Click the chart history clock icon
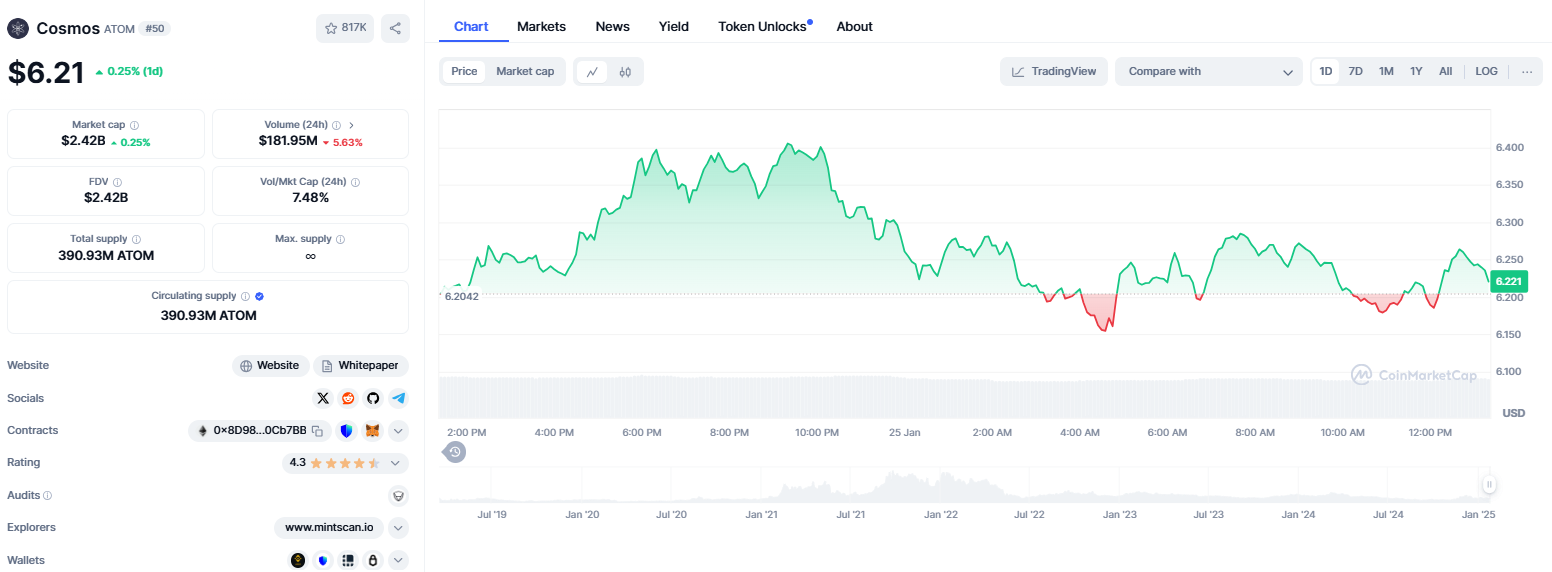 coord(454,452)
